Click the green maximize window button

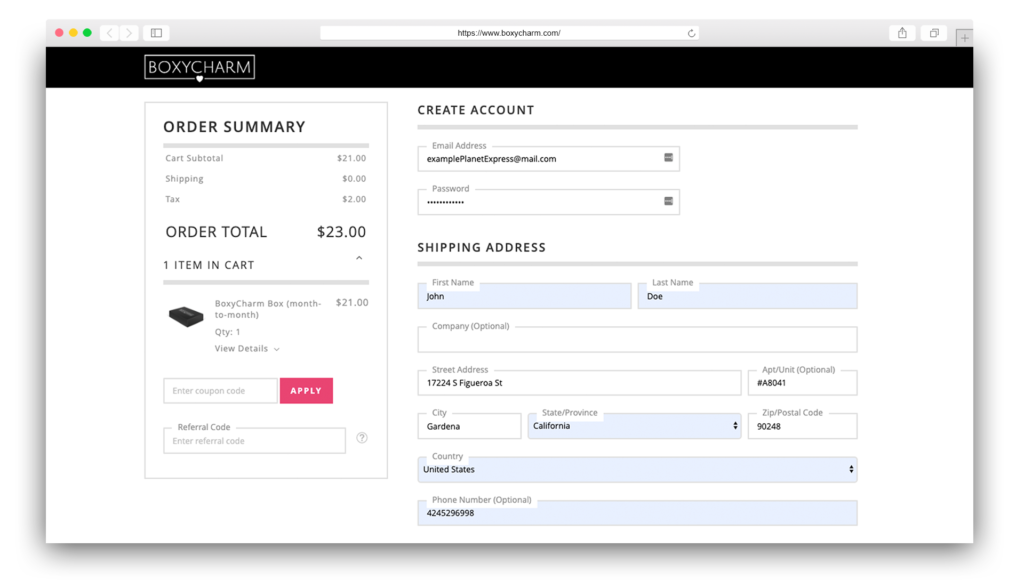coord(87,33)
